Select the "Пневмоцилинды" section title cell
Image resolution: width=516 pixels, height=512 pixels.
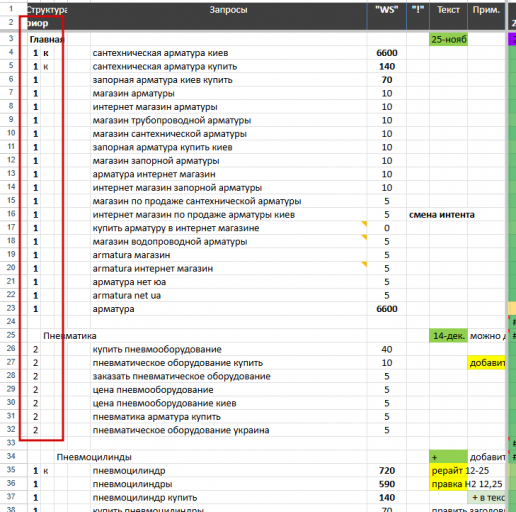click(x=94, y=457)
